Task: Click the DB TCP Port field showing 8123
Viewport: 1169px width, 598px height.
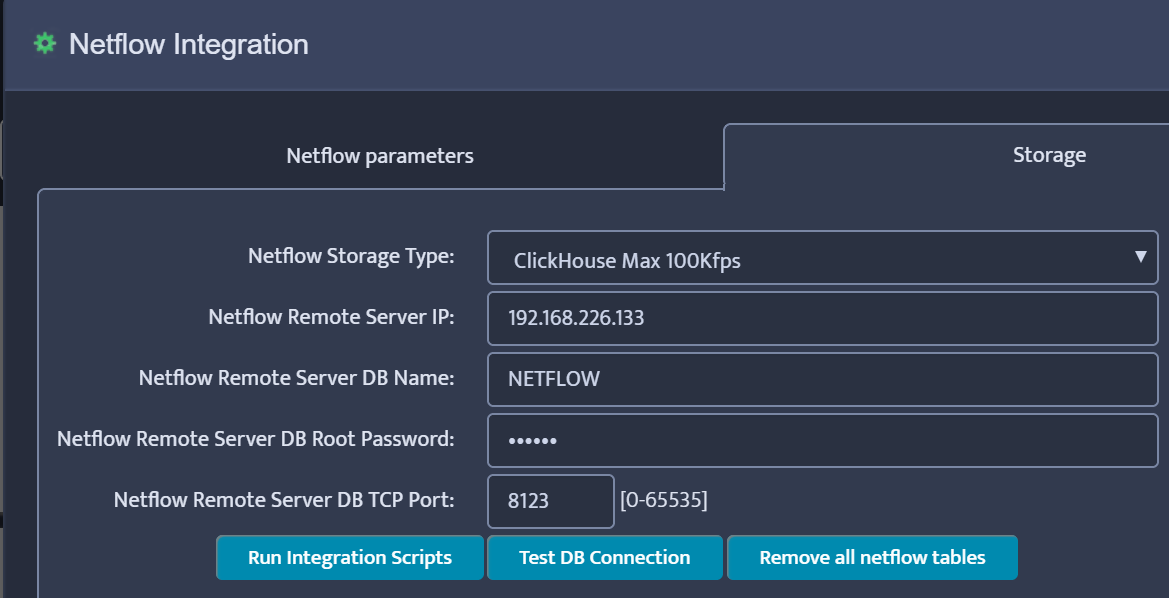Action: coord(551,501)
